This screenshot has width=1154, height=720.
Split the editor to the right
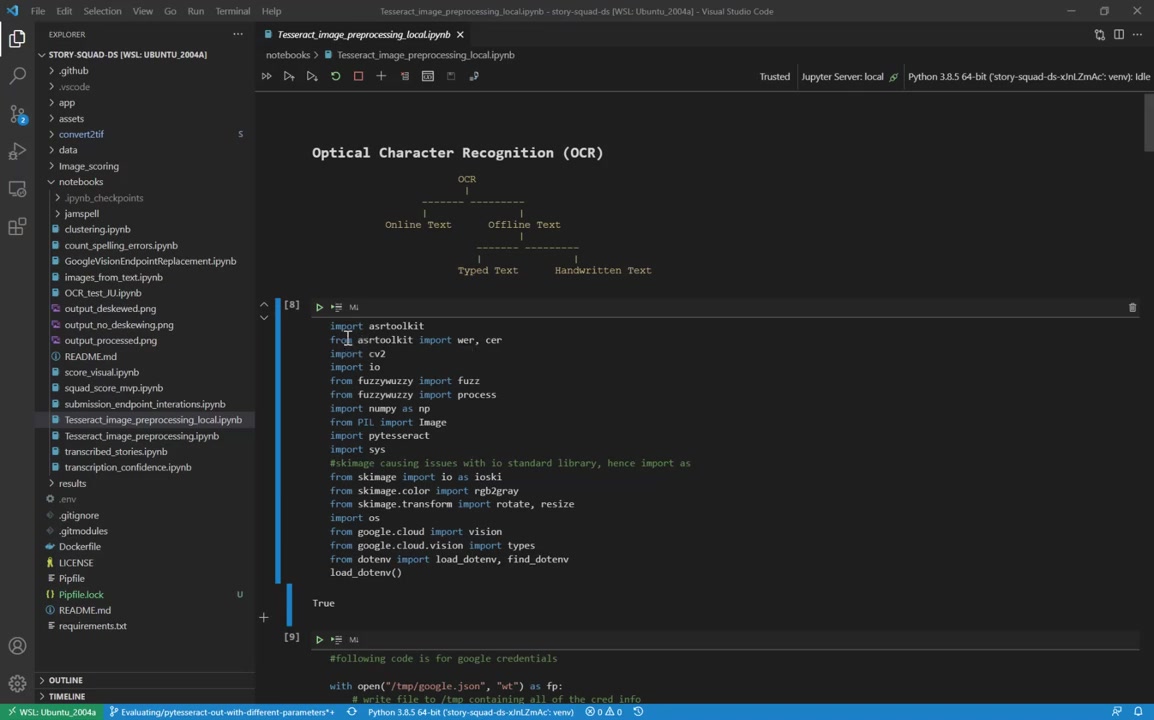(x=1119, y=34)
